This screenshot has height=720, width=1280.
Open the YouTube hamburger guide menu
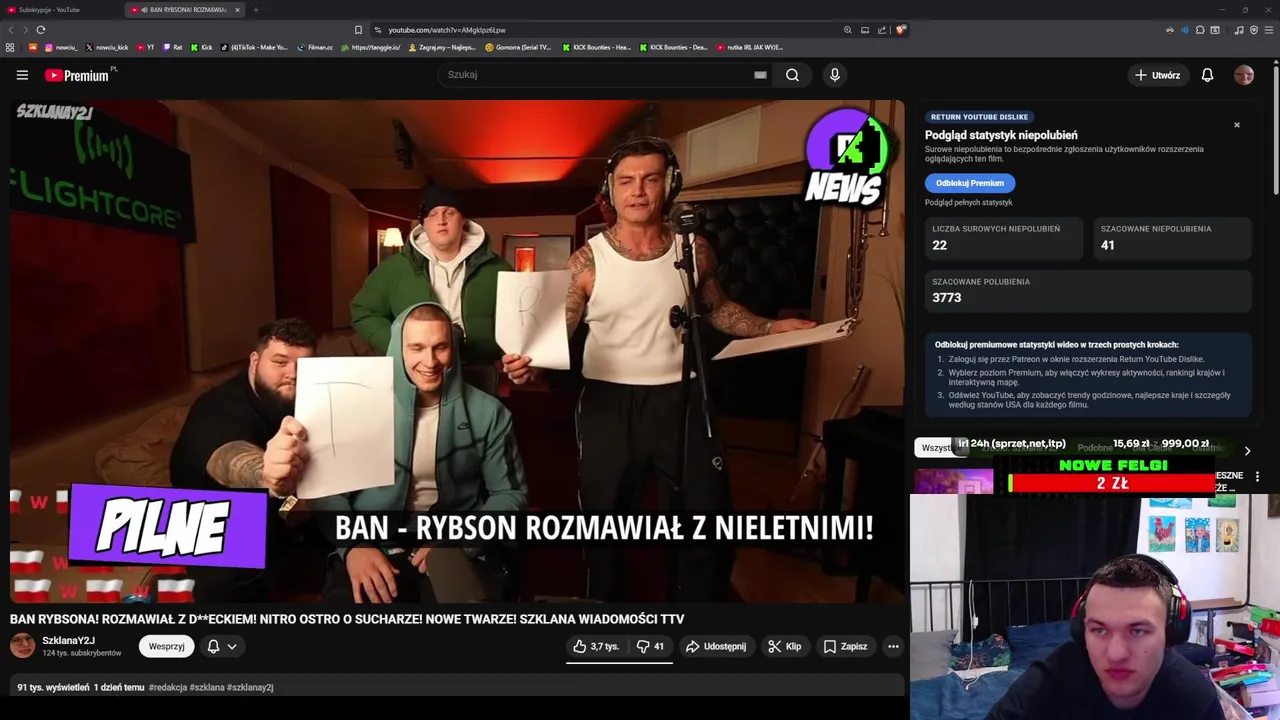point(22,75)
